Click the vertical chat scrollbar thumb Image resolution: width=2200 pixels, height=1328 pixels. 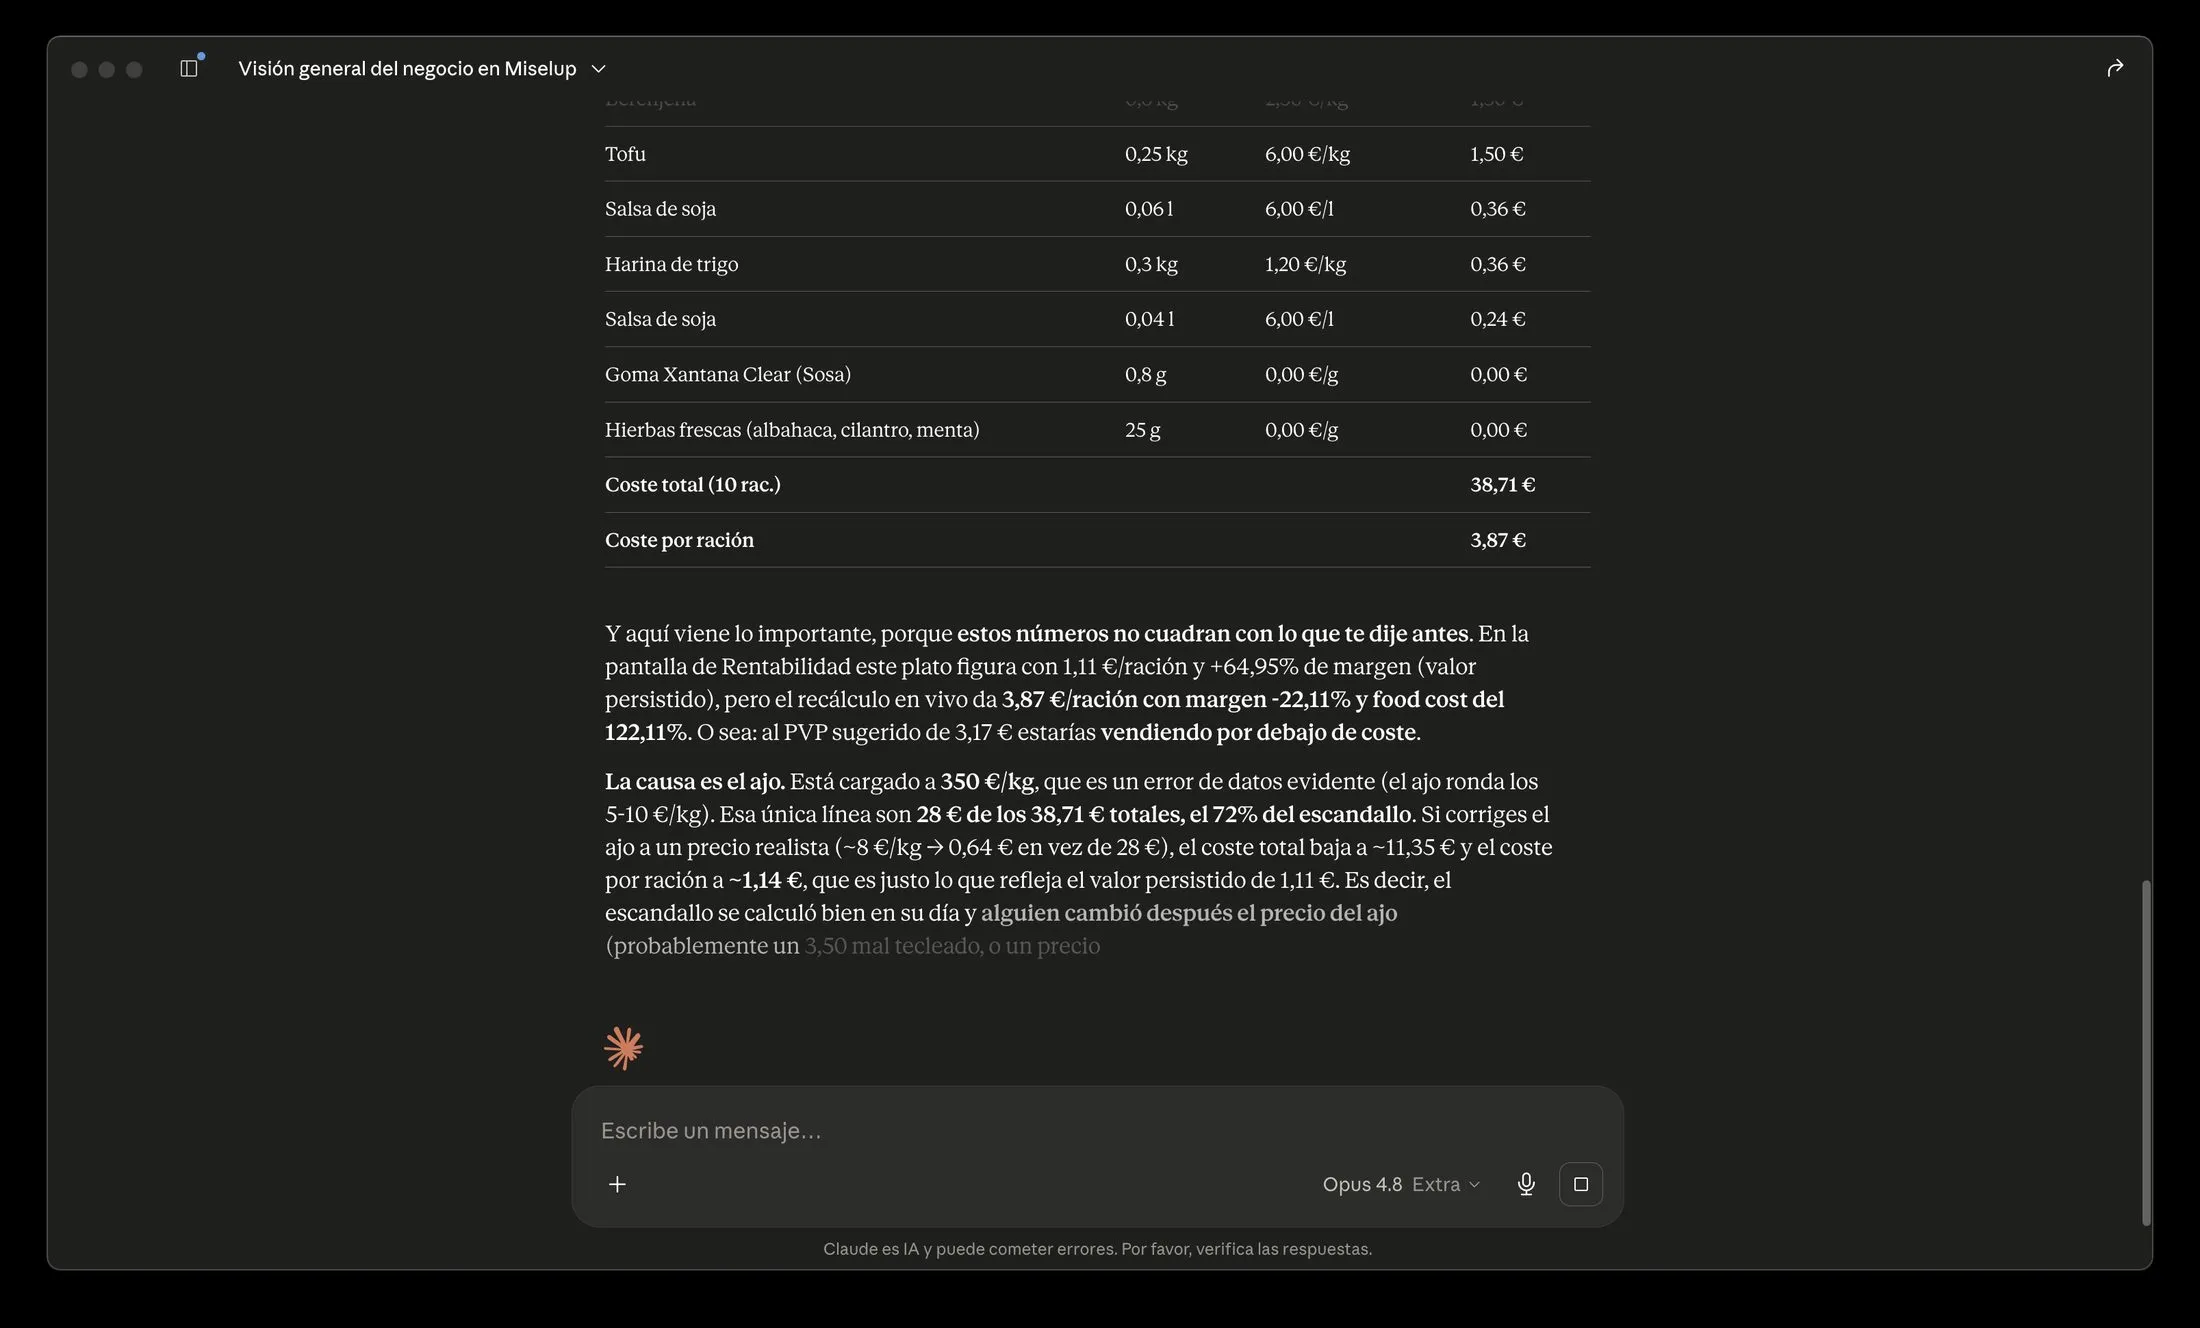(x=2145, y=1052)
